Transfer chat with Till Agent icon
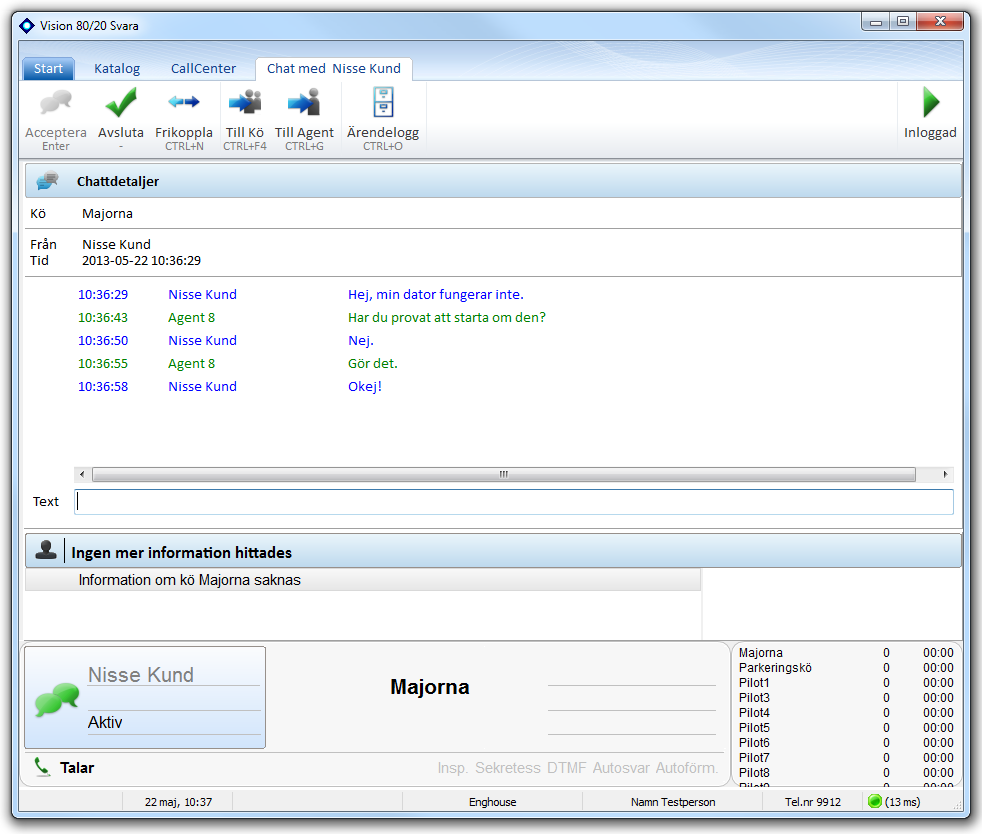This screenshot has width=982, height=834. click(x=304, y=102)
